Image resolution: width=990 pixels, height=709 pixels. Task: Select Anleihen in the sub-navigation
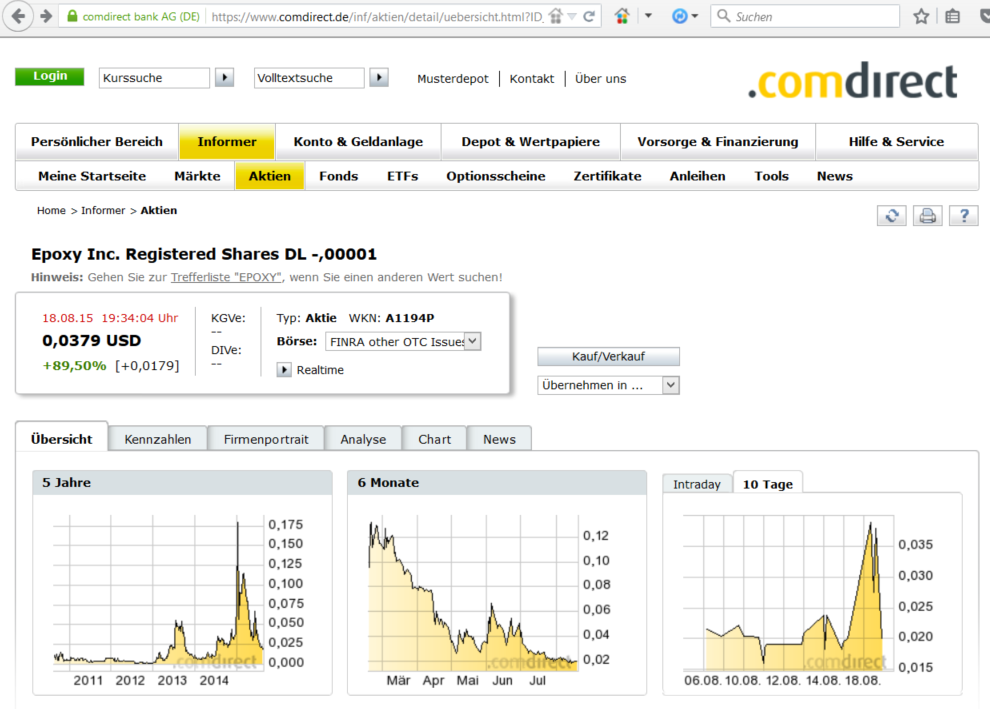coord(698,176)
